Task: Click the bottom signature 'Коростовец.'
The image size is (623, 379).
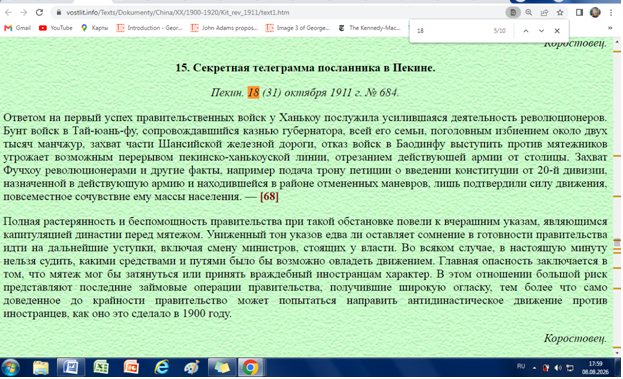Action: pyautogui.click(x=575, y=338)
